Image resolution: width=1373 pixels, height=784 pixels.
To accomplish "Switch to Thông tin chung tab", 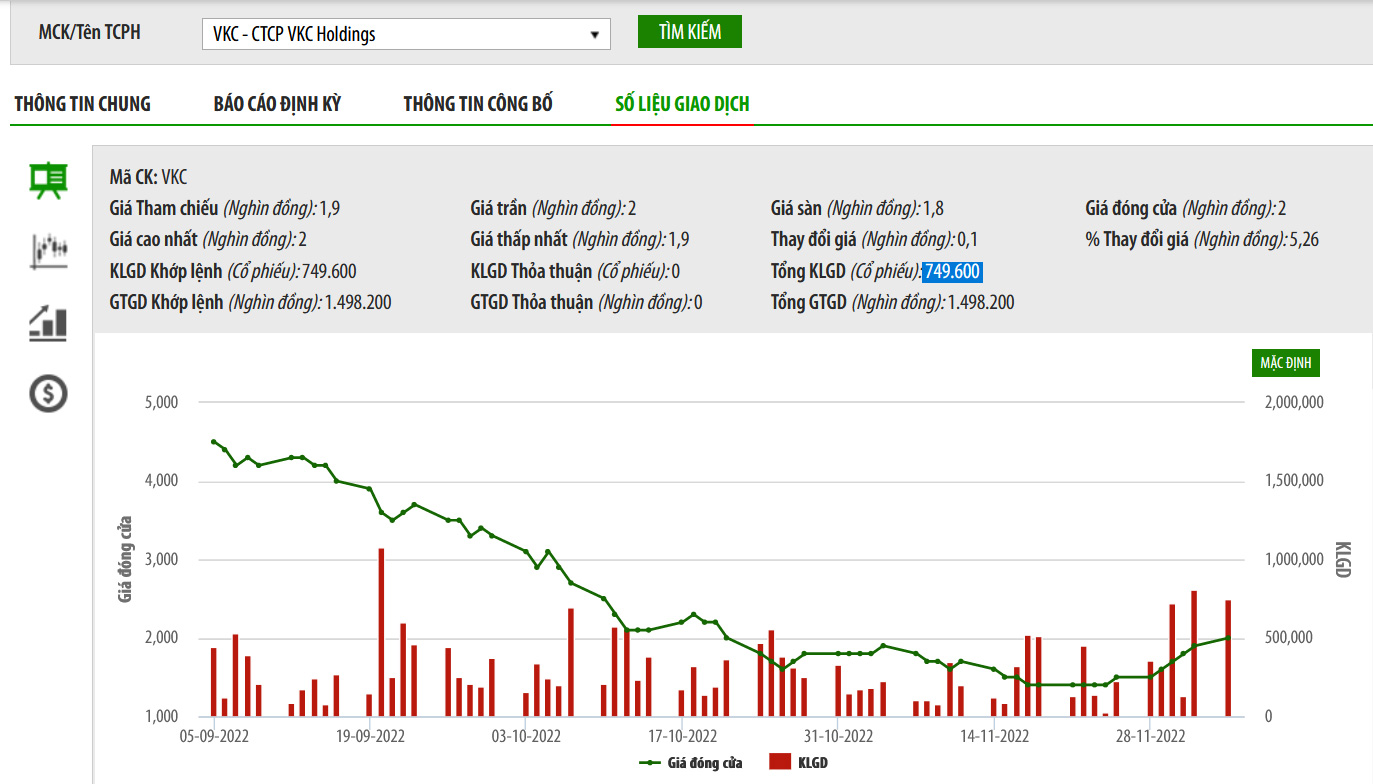I will (82, 104).
